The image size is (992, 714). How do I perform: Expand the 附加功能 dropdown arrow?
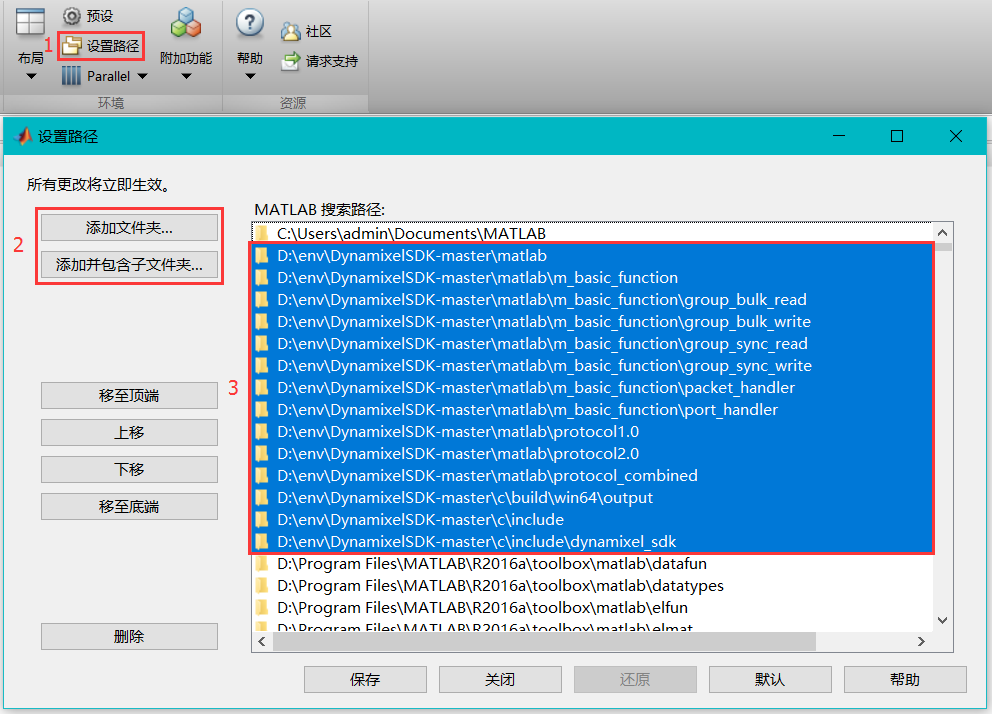tap(185, 77)
